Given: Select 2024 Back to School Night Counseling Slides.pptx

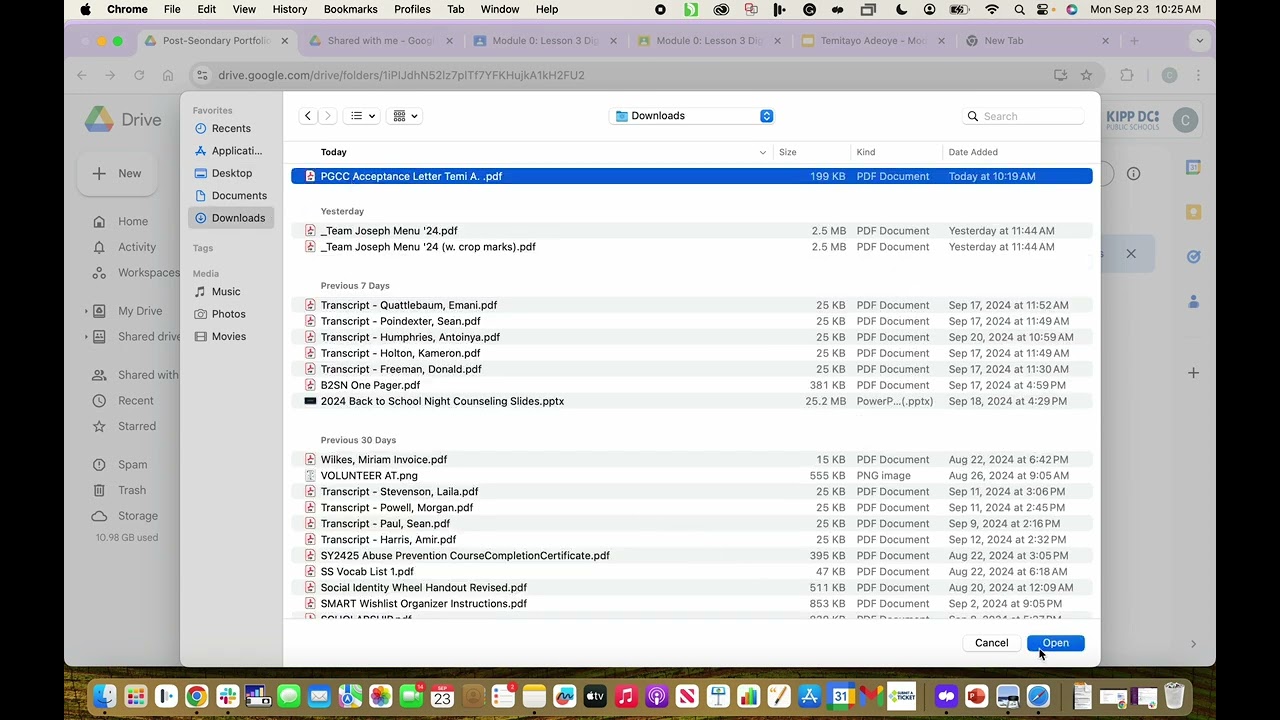Looking at the screenshot, I should [x=691, y=401].
